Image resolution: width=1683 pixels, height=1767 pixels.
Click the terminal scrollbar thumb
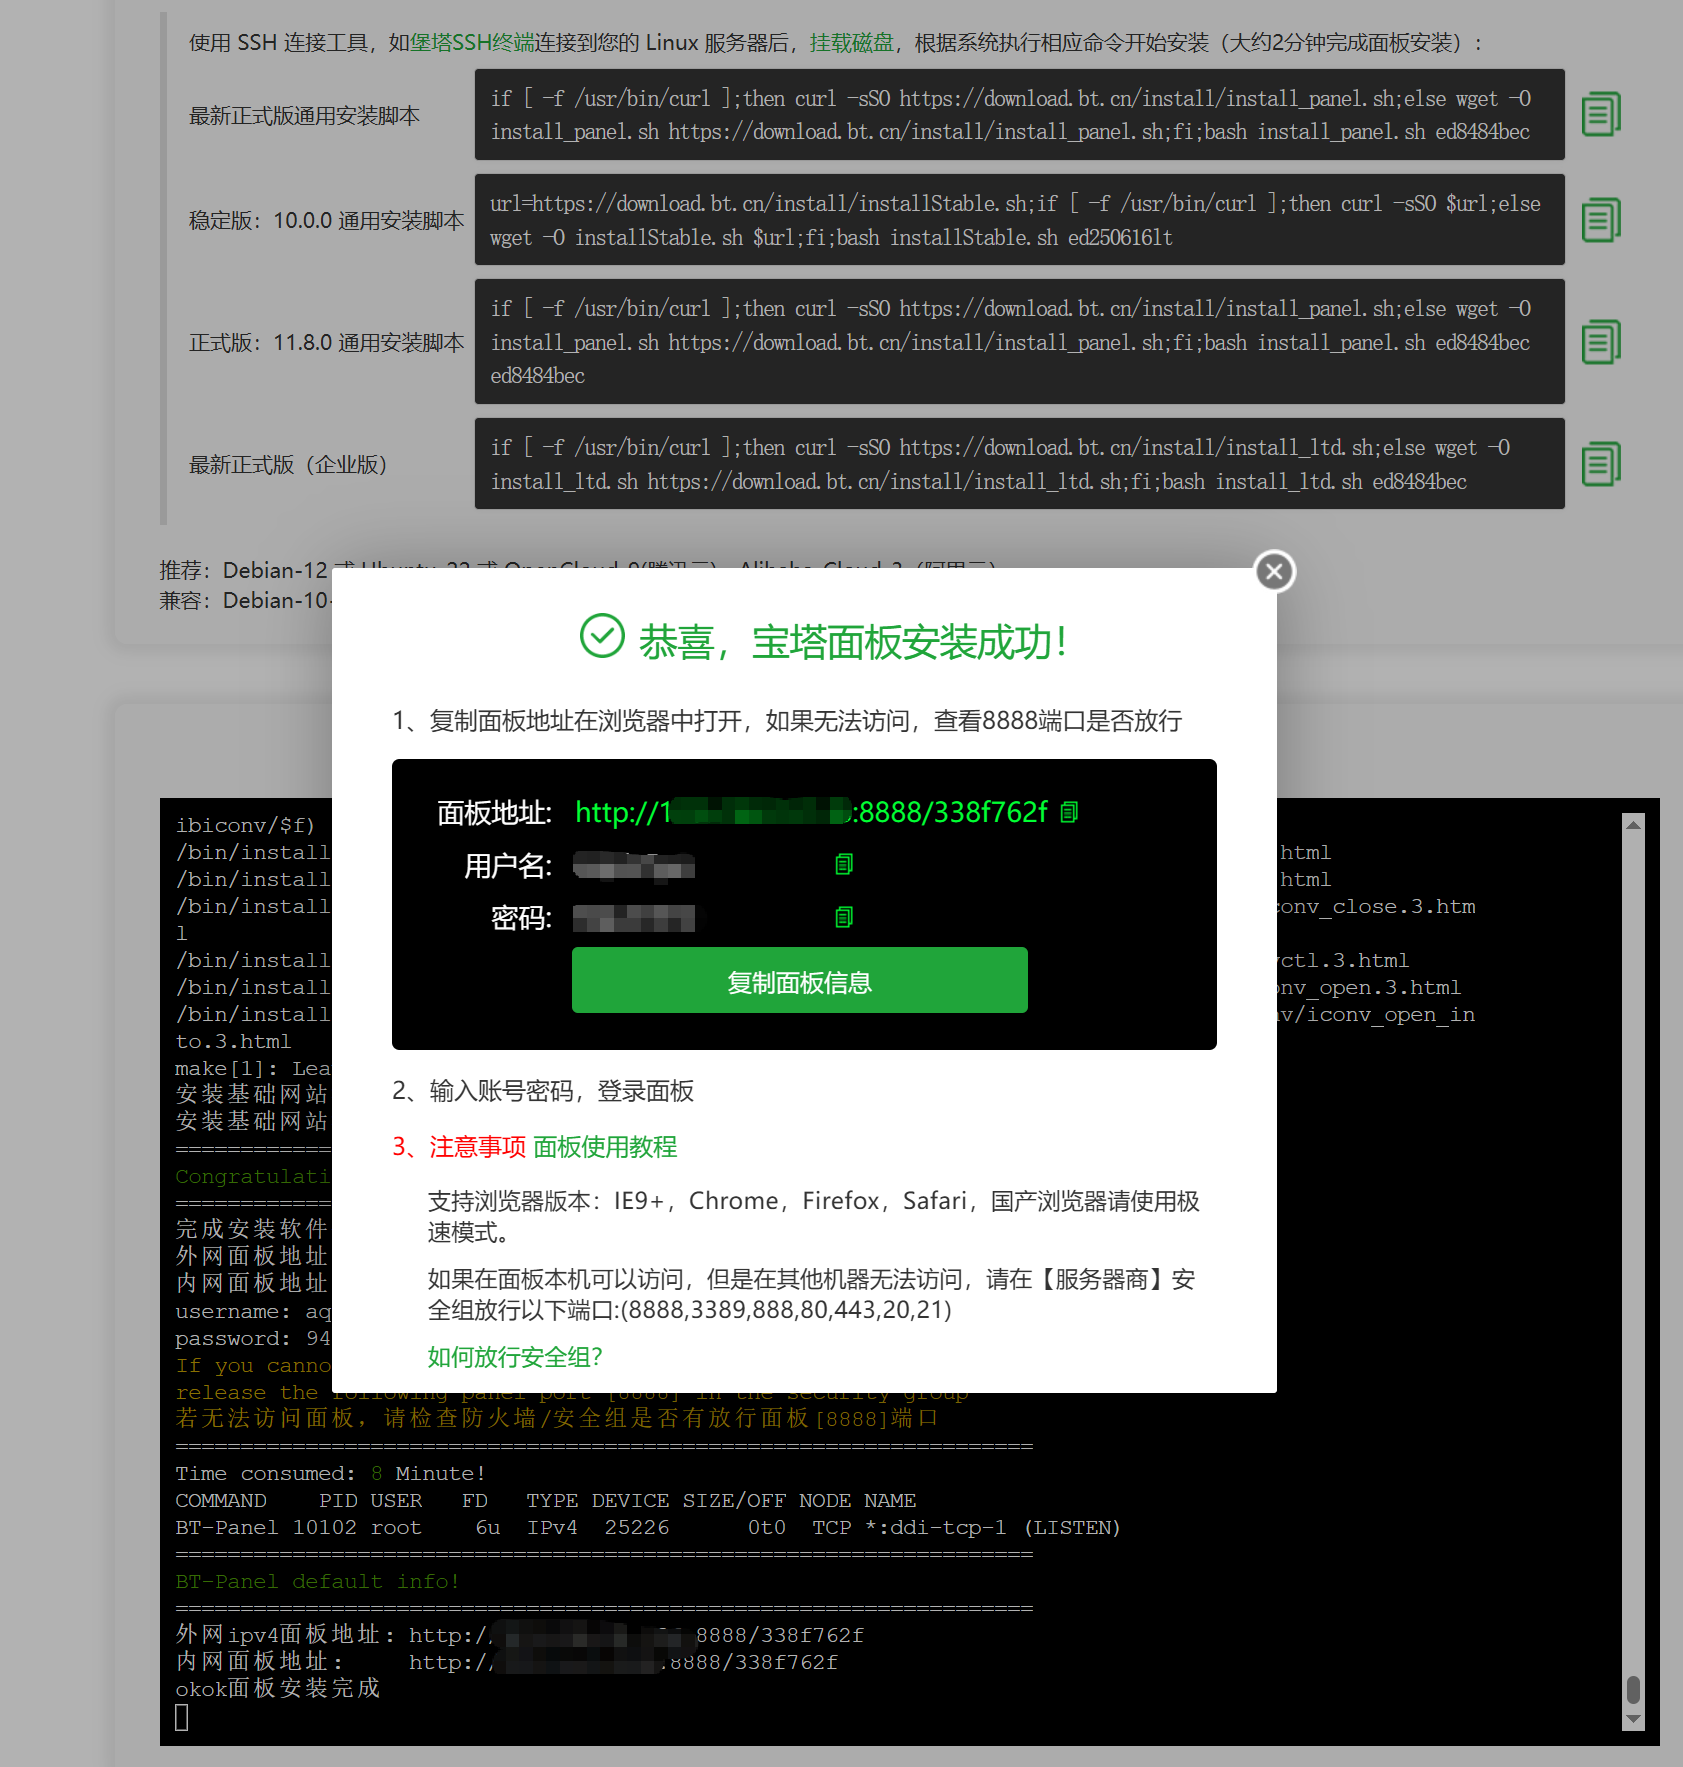tap(1633, 1689)
